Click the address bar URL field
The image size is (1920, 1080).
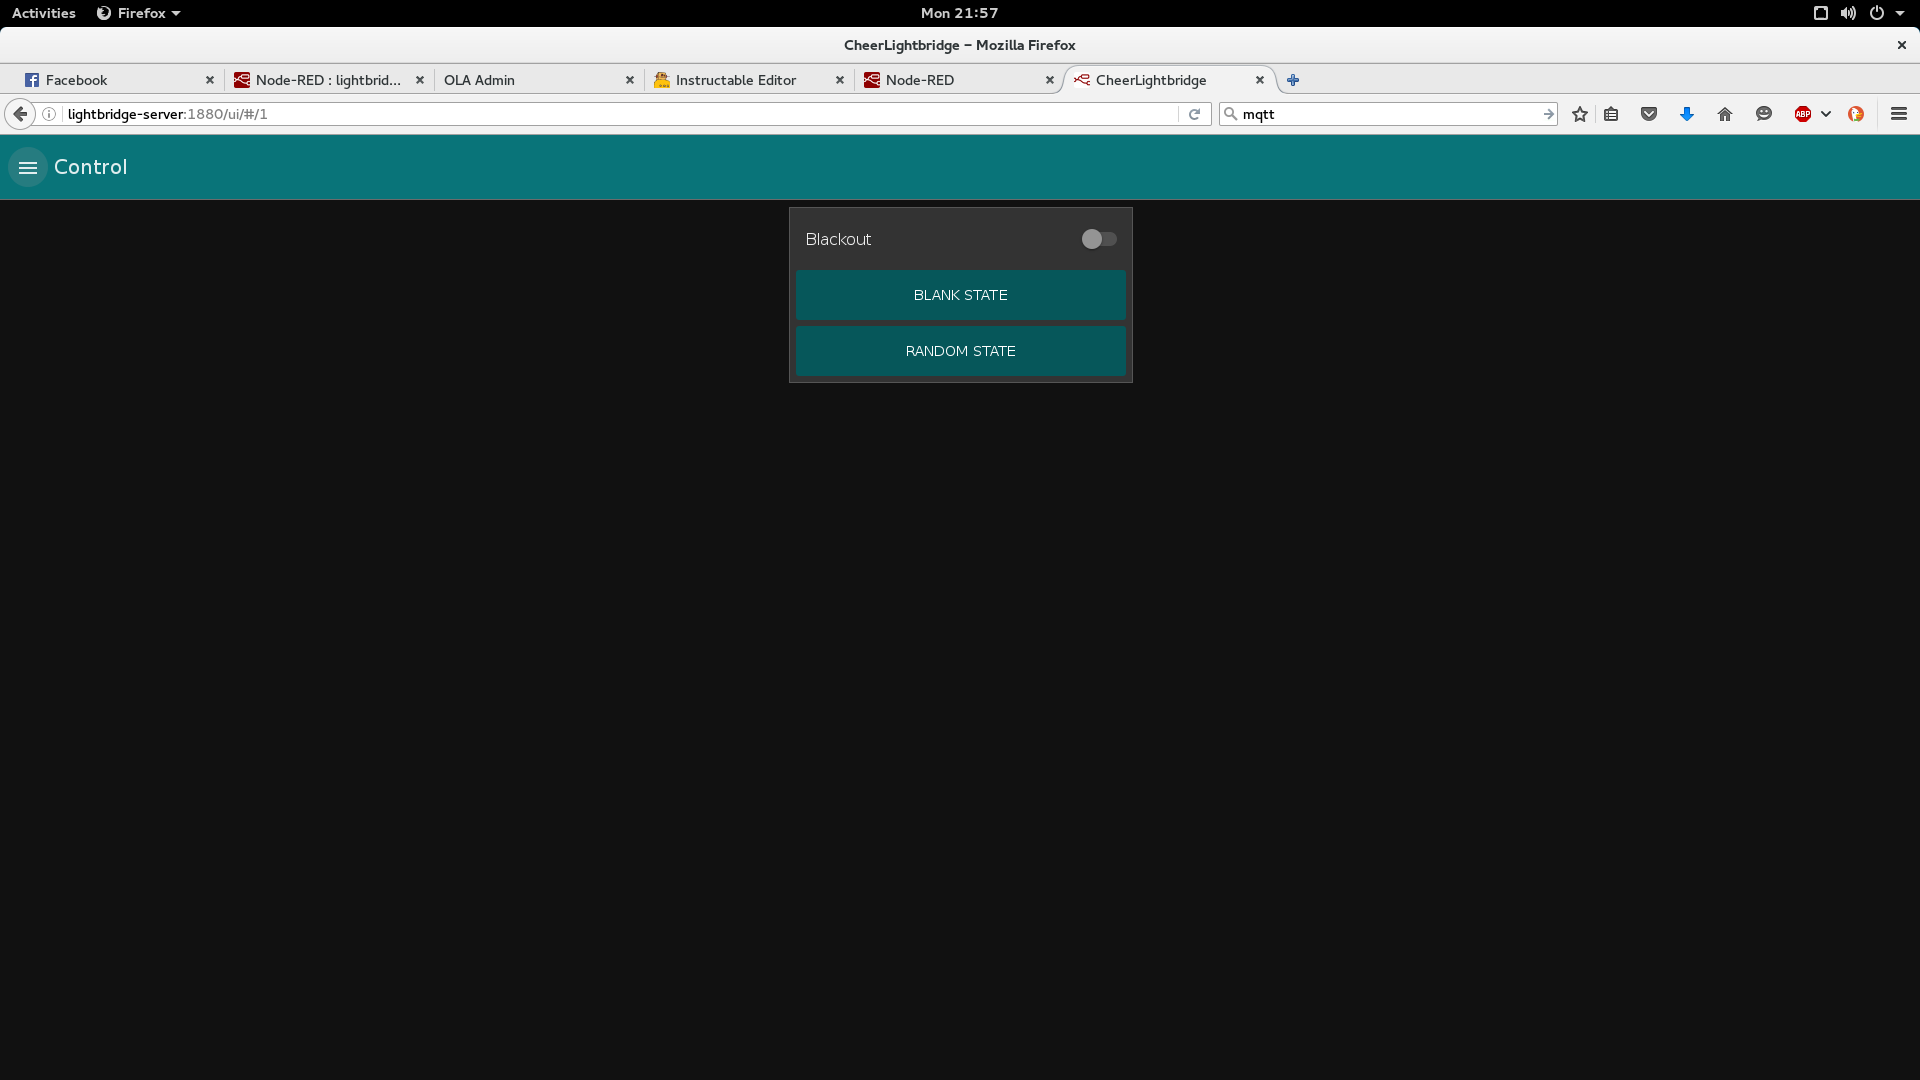pyautogui.click(x=620, y=114)
